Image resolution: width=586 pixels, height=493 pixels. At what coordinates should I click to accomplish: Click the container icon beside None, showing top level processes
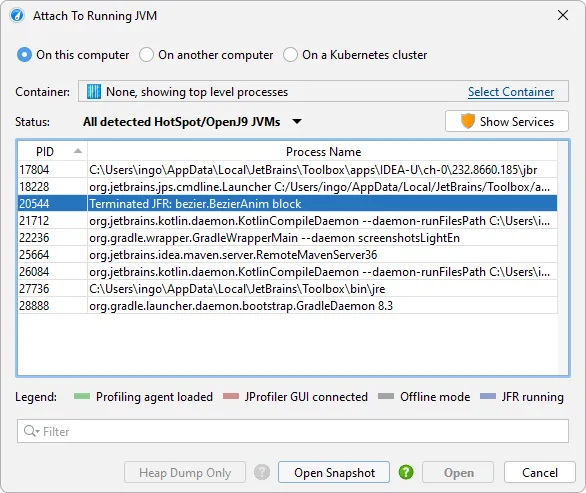tap(94, 92)
